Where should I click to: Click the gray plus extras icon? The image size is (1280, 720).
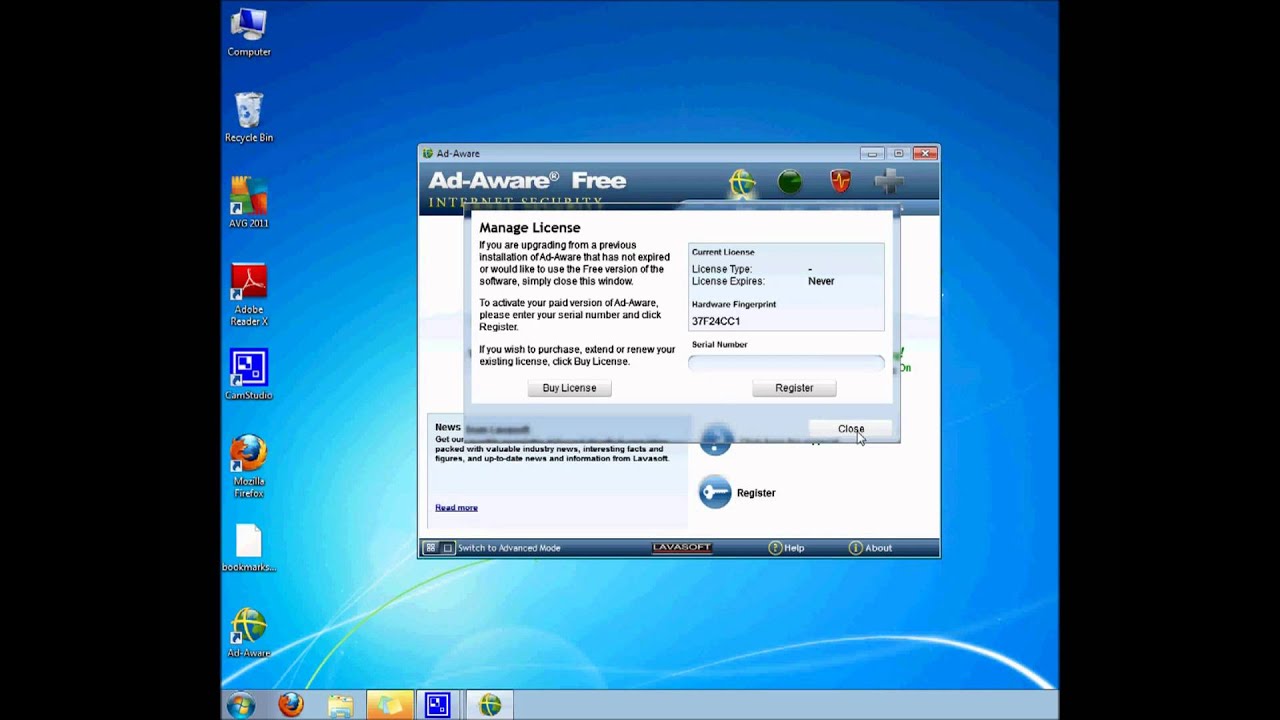(889, 182)
